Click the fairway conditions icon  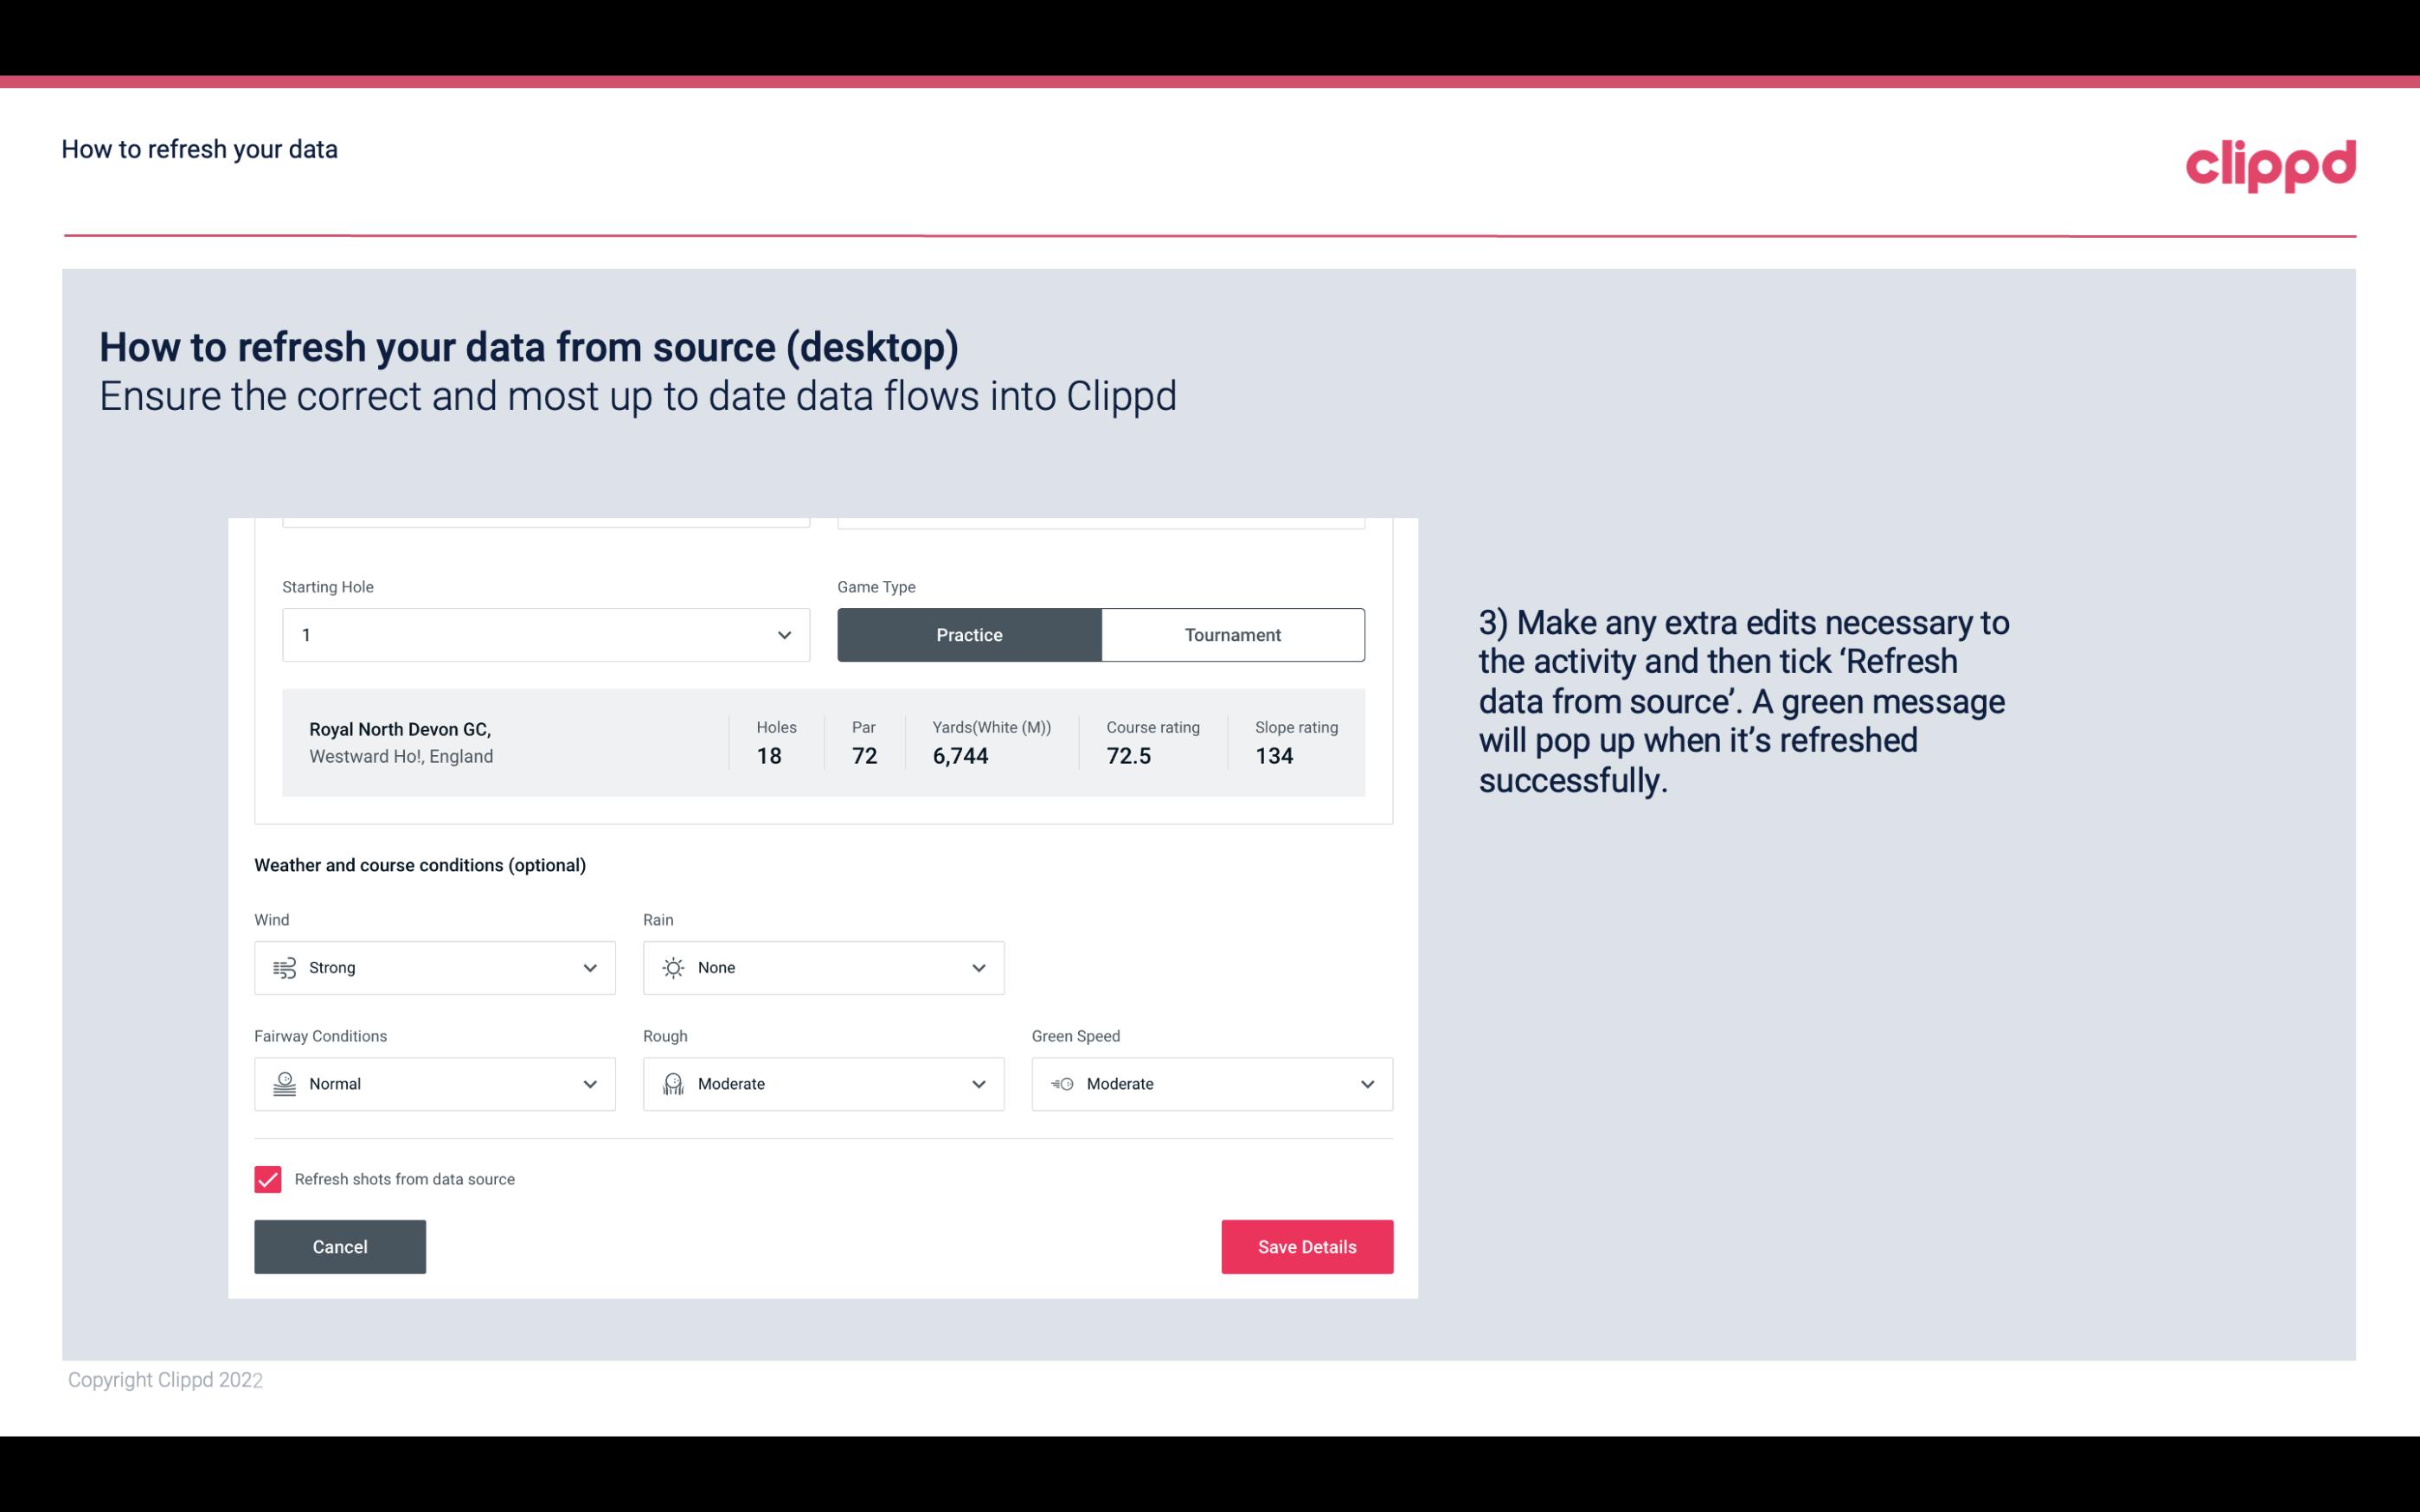(x=282, y=1084)
